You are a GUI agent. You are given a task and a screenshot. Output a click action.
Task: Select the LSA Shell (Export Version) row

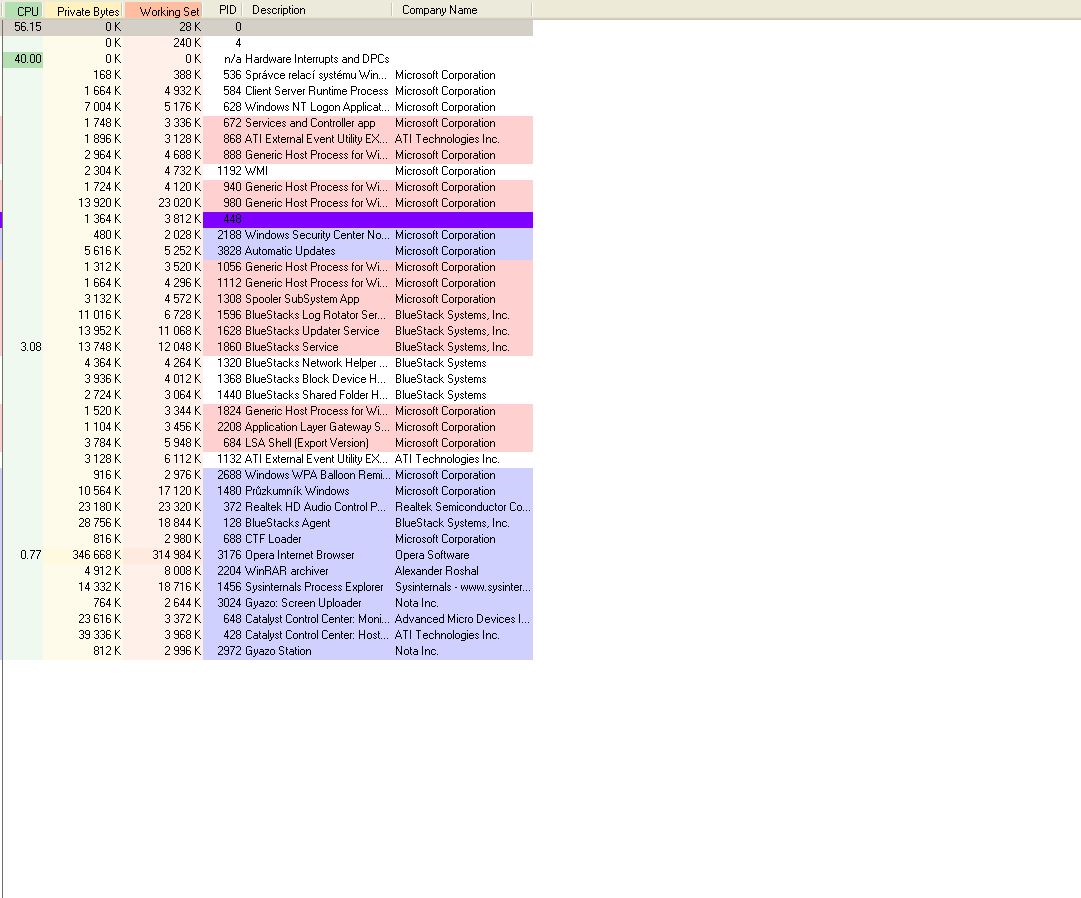(x=267, y=443)
